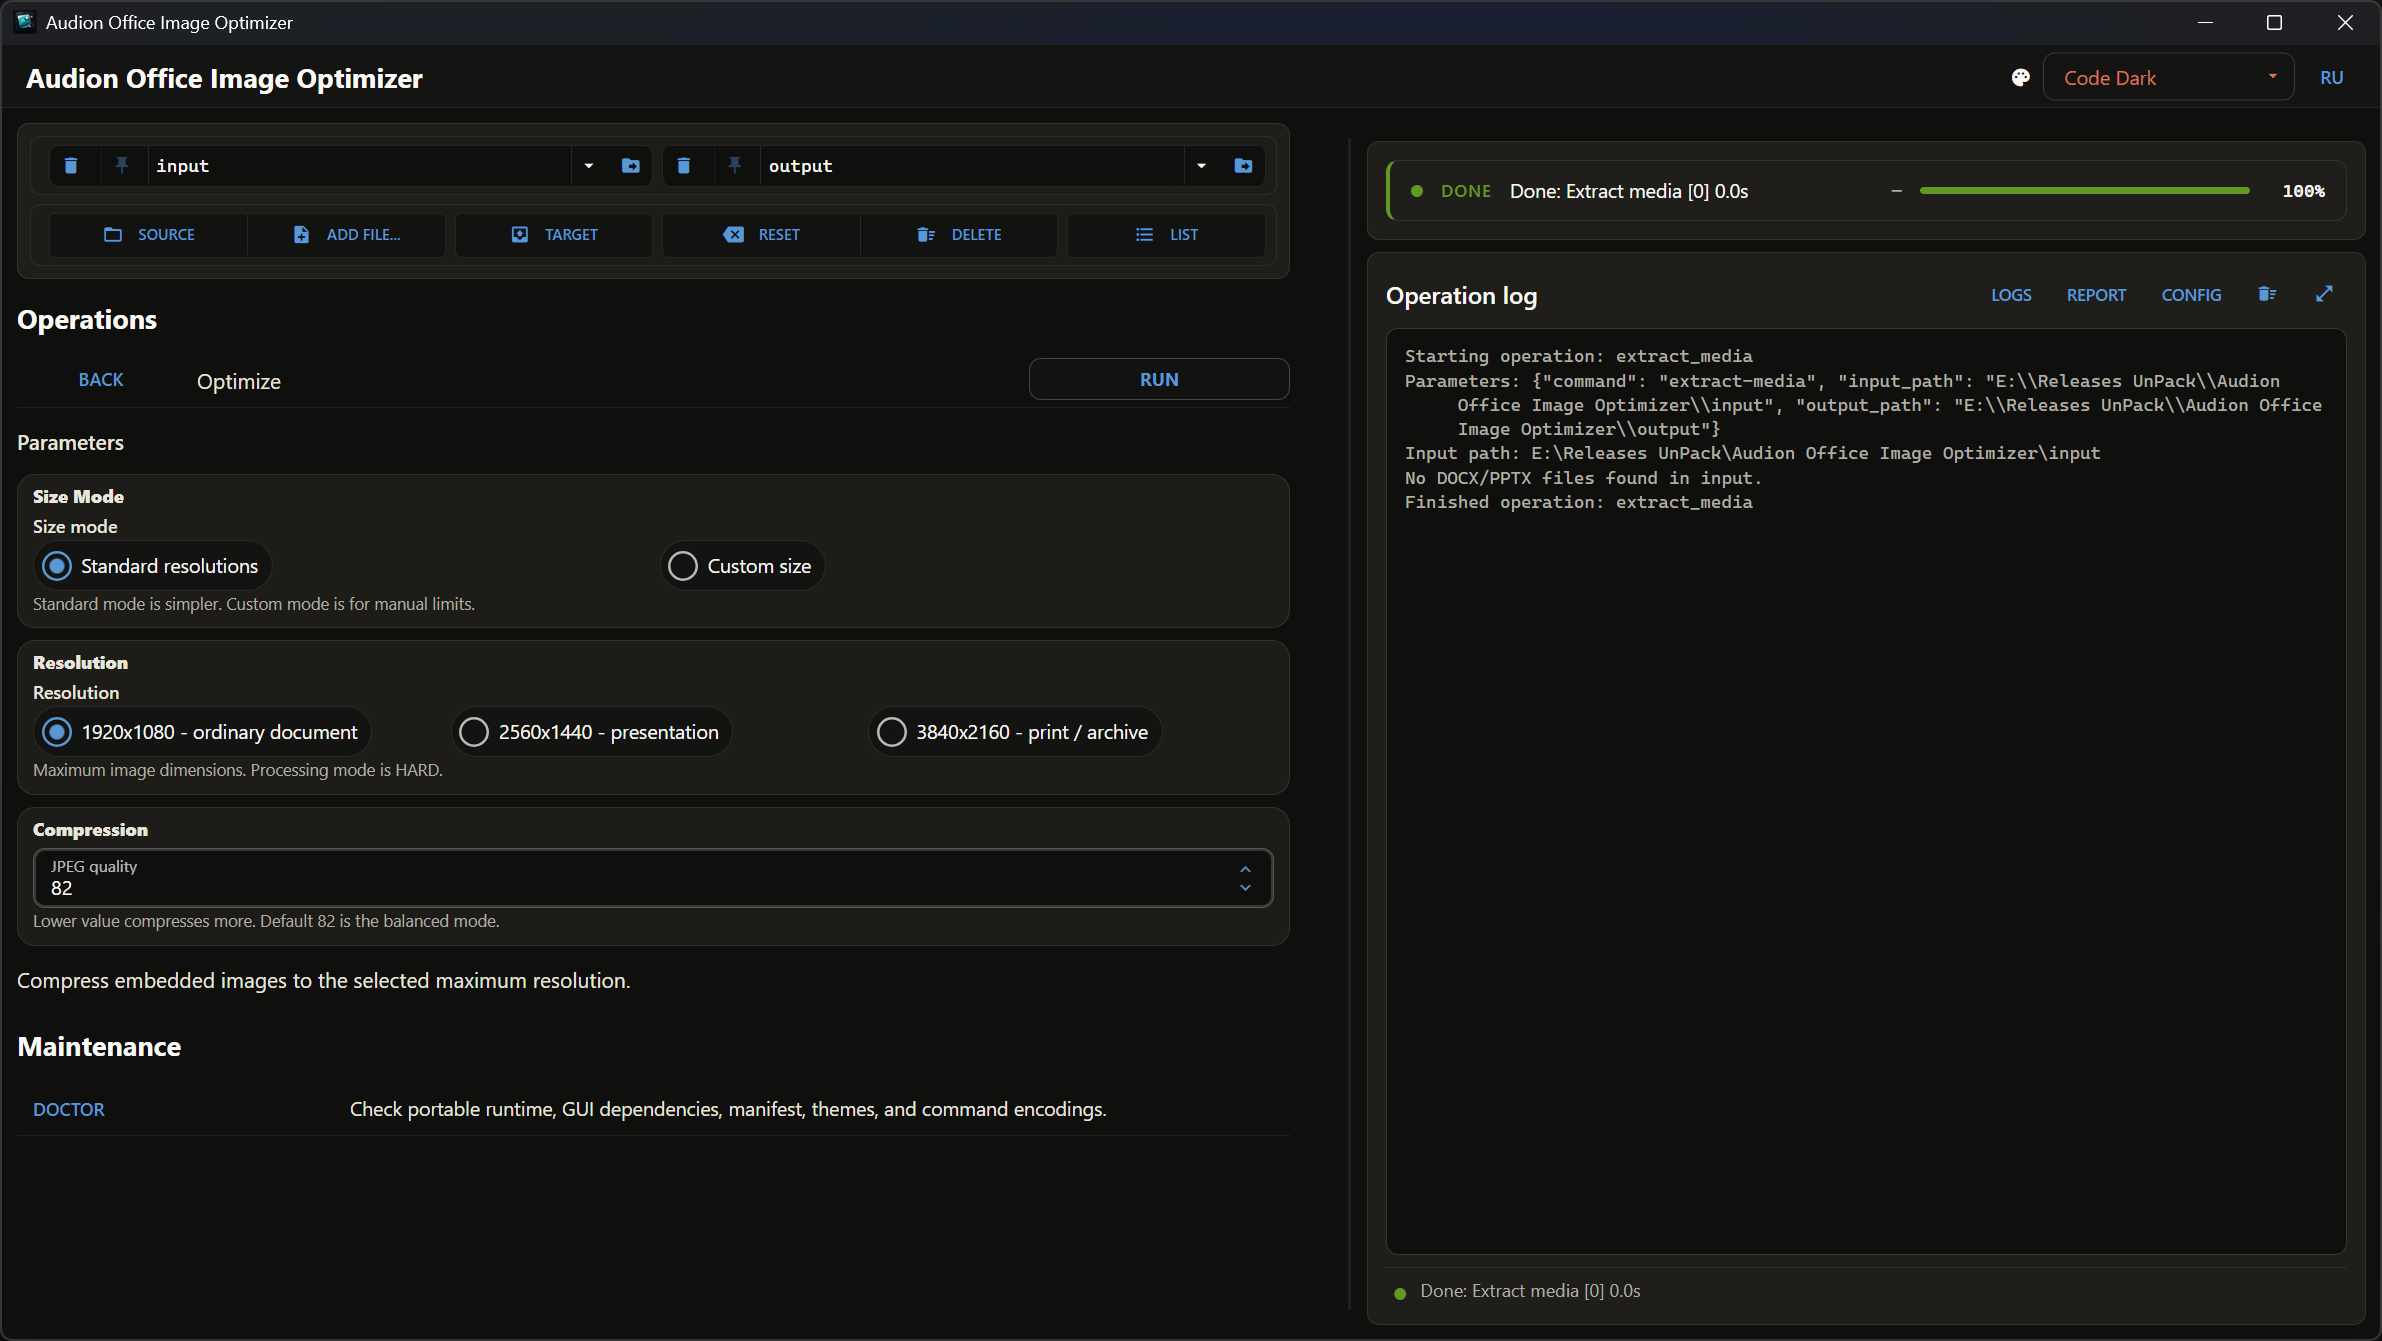Switch to the REPORT tab
The height and width of the screenshot is (1341, 2382).
pyautogui.click(x=2096, y=295)
